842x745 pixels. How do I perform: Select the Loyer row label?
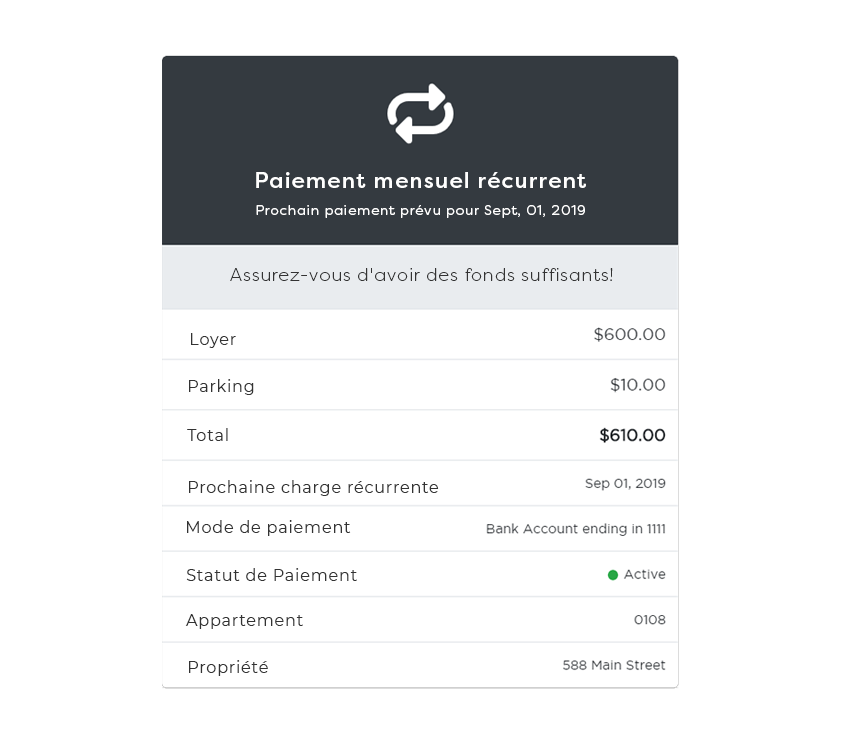(x=213, y=340)
